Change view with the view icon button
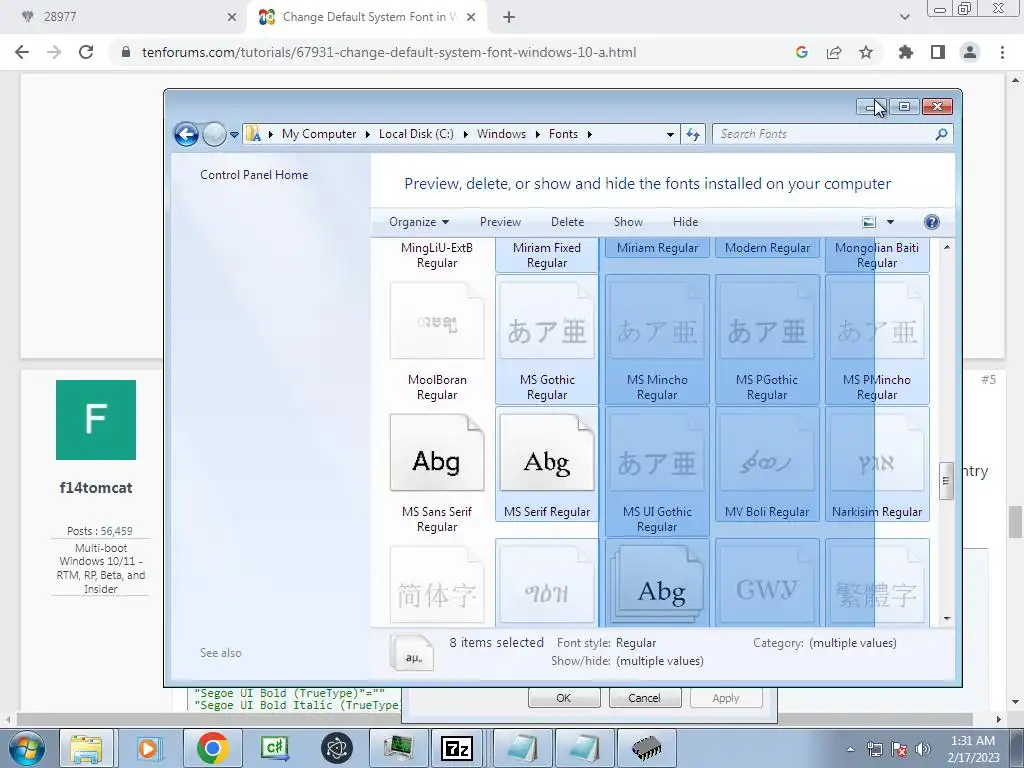 [869, 222]
